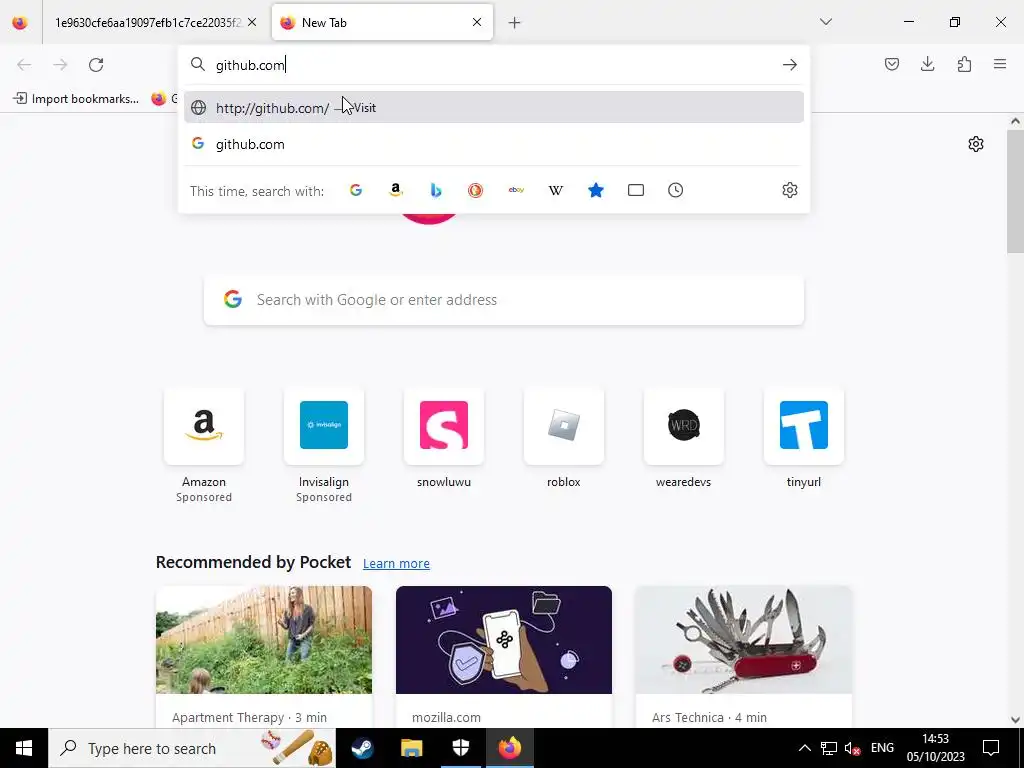Follow the Learn more Pocket link
This screenshot has height=768, width=1024.
click(396, 564)
